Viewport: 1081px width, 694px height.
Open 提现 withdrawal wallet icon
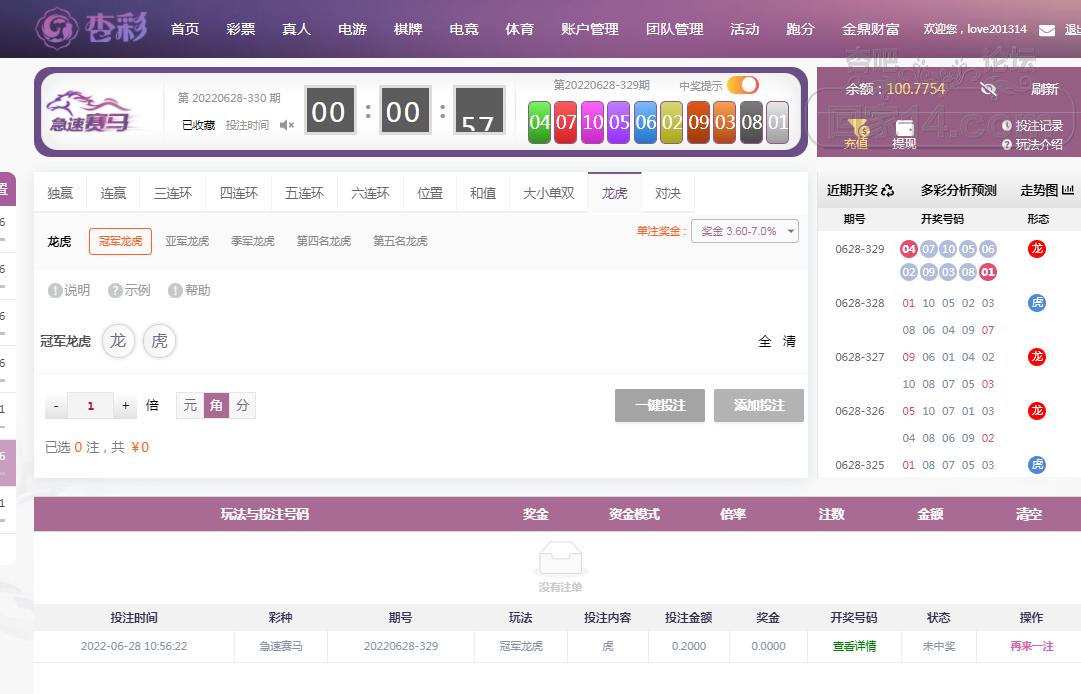click(x=904, y=129)
